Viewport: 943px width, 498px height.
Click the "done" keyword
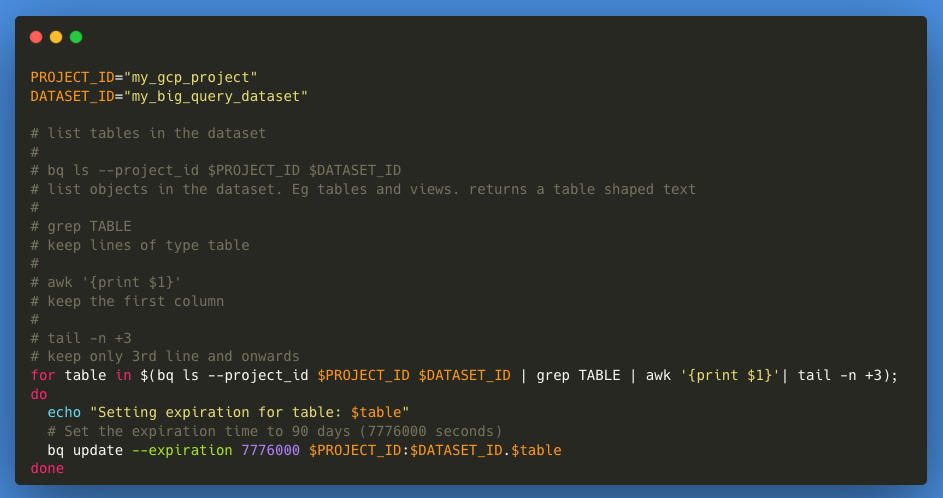coord(47,468)
